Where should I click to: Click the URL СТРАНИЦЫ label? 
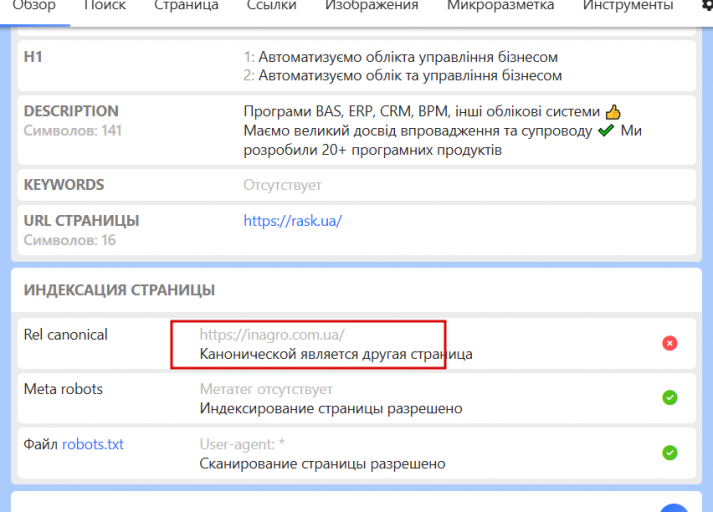(81, 221)
